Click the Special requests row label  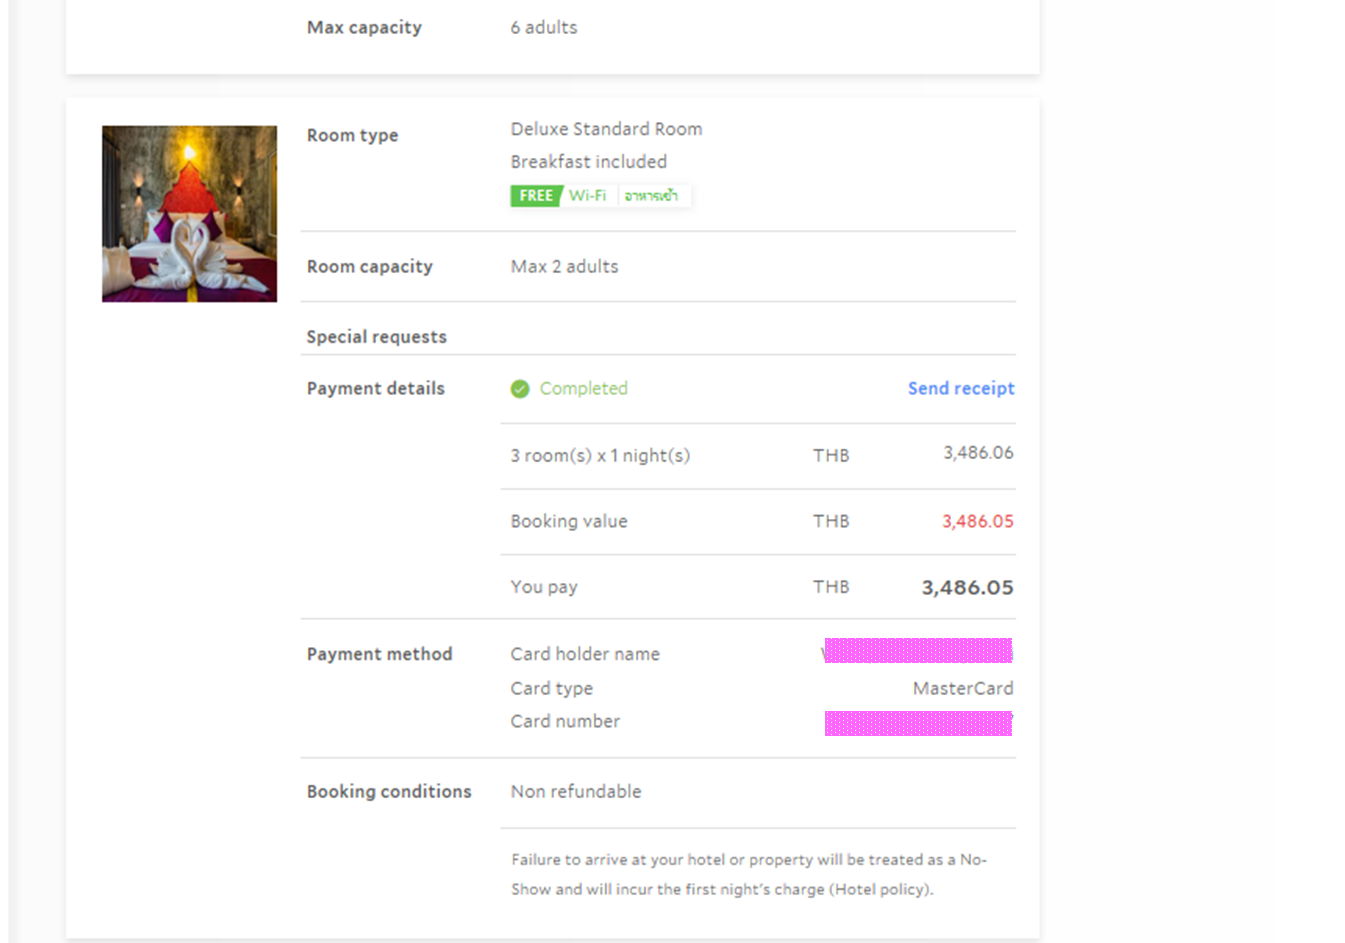coord(377,337)
